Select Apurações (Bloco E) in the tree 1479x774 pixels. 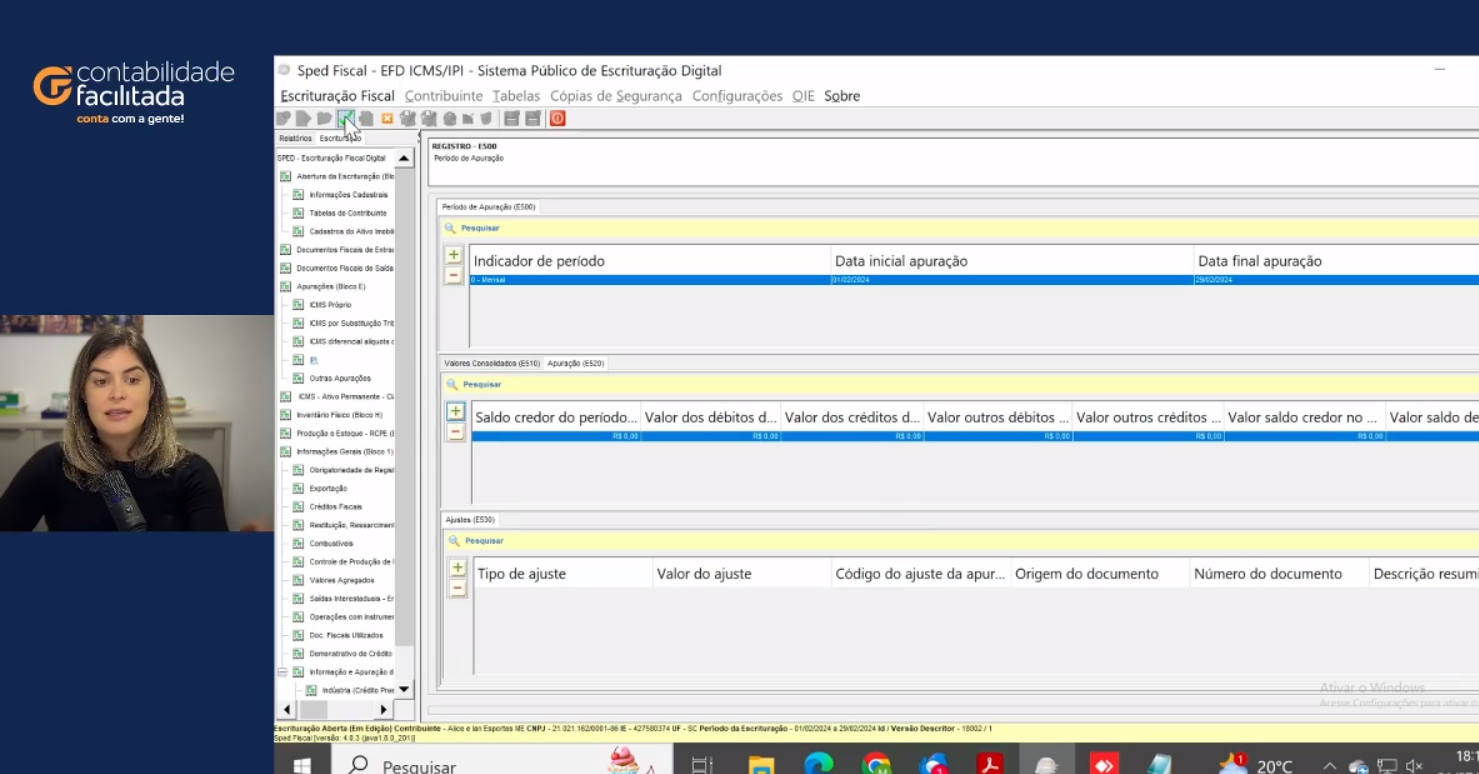coord(331,287)
